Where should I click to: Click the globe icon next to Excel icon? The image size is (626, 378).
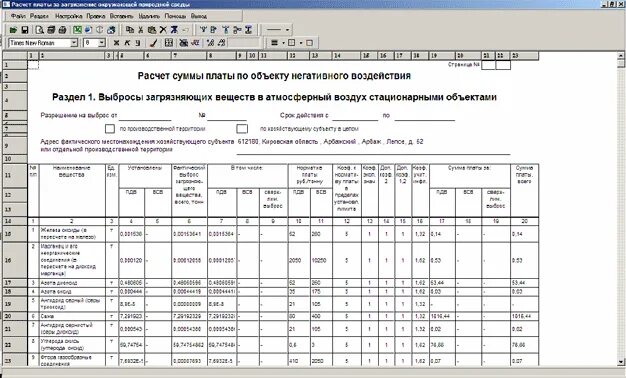coord(89,30)
